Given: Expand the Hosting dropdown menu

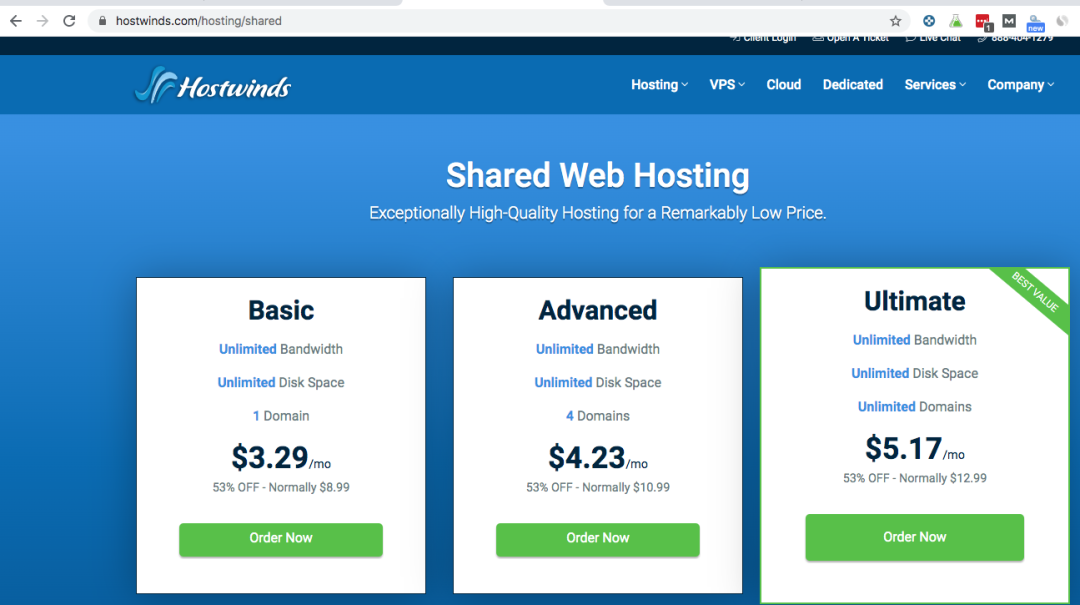Looking at the screenshot, I should tap(659, 85).
